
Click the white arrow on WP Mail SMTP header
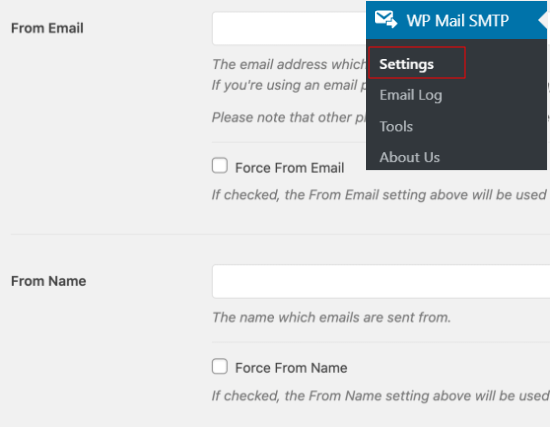pyautogui.click(x=543, y=20)
